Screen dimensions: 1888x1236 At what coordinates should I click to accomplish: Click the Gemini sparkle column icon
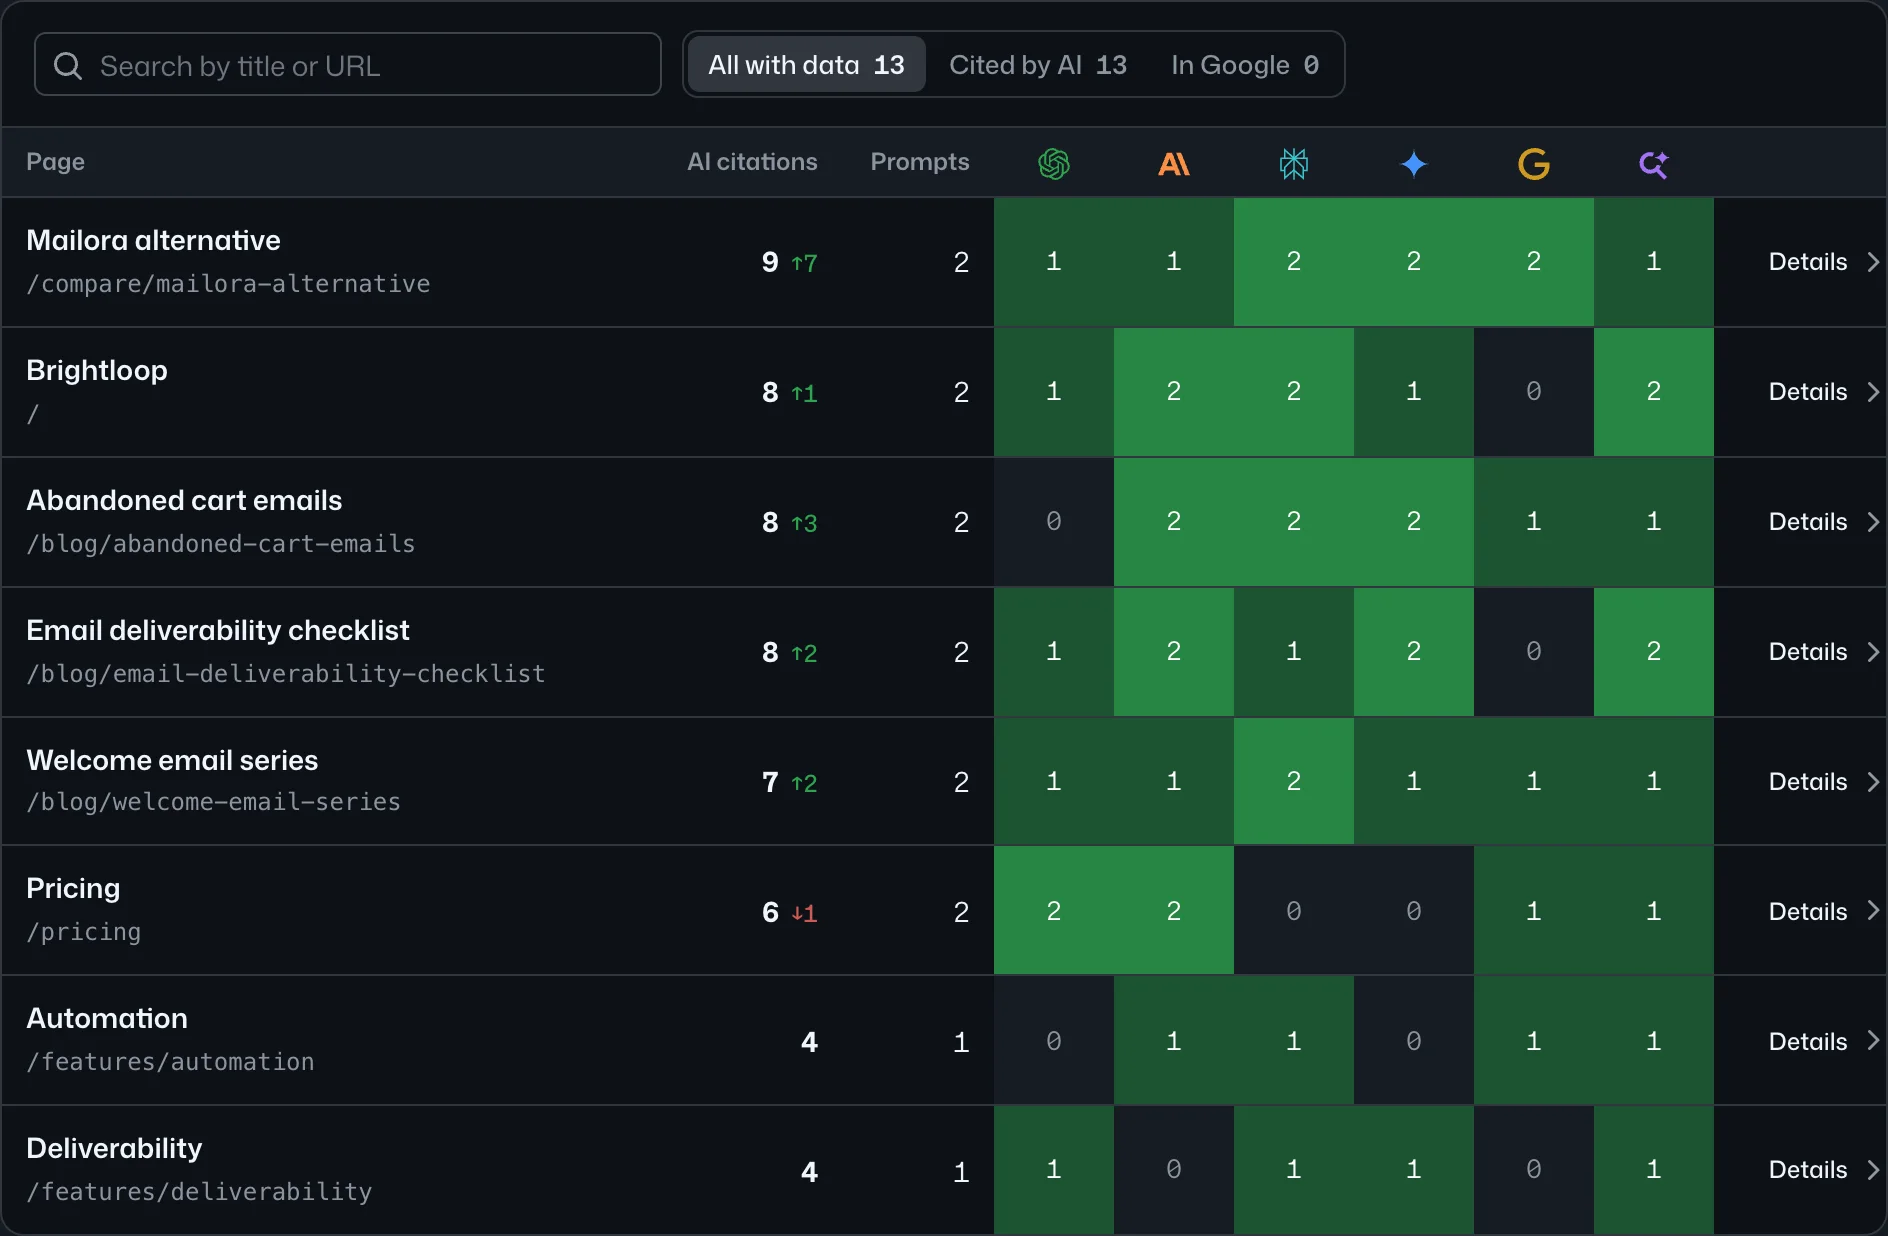(1414, 163)
